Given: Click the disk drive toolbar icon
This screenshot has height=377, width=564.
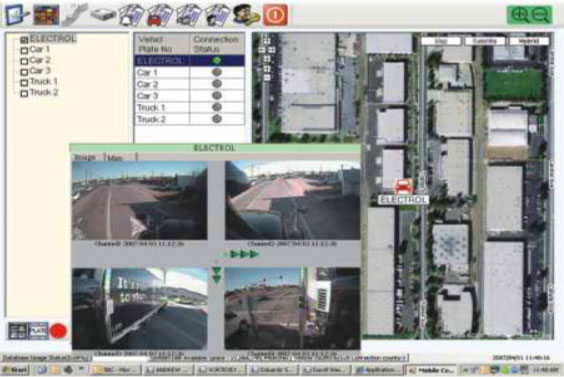Looking at the screenshot, I should 103,14.
